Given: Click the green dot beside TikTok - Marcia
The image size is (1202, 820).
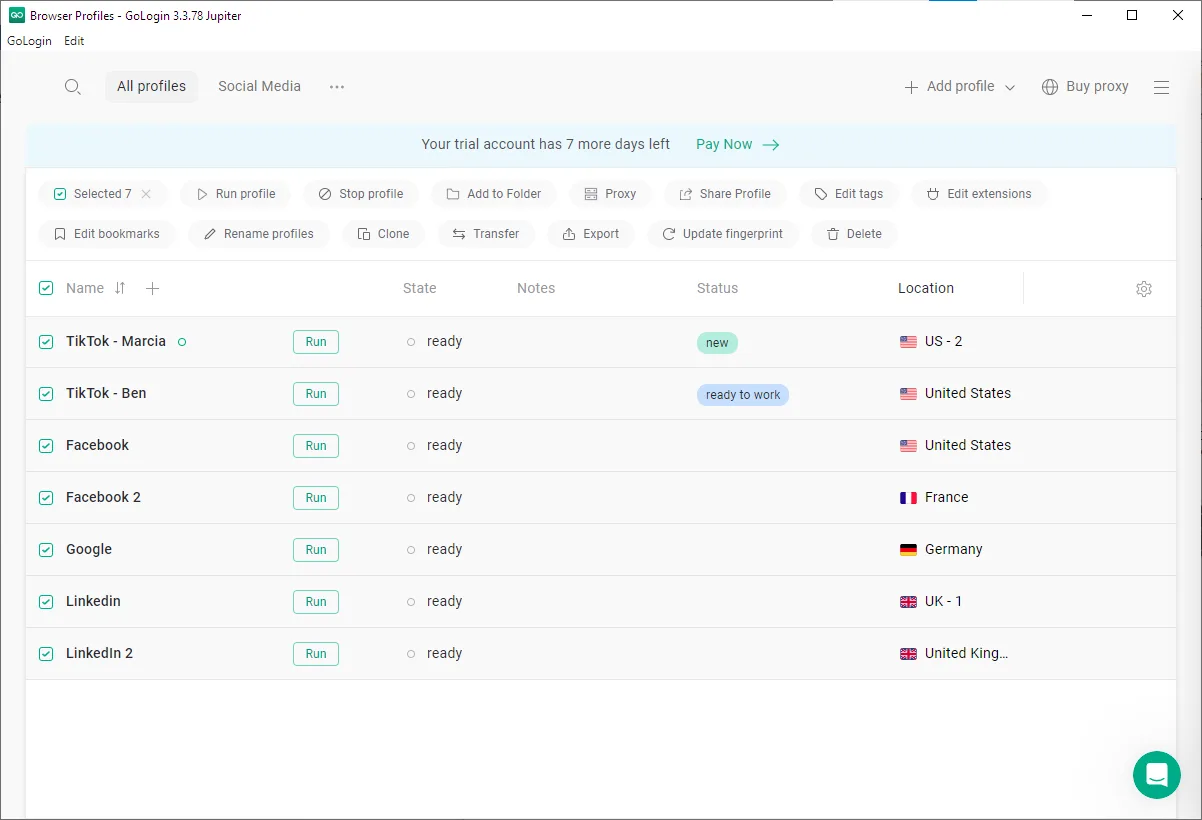Looking at the screenshot, I should [182, 342].
